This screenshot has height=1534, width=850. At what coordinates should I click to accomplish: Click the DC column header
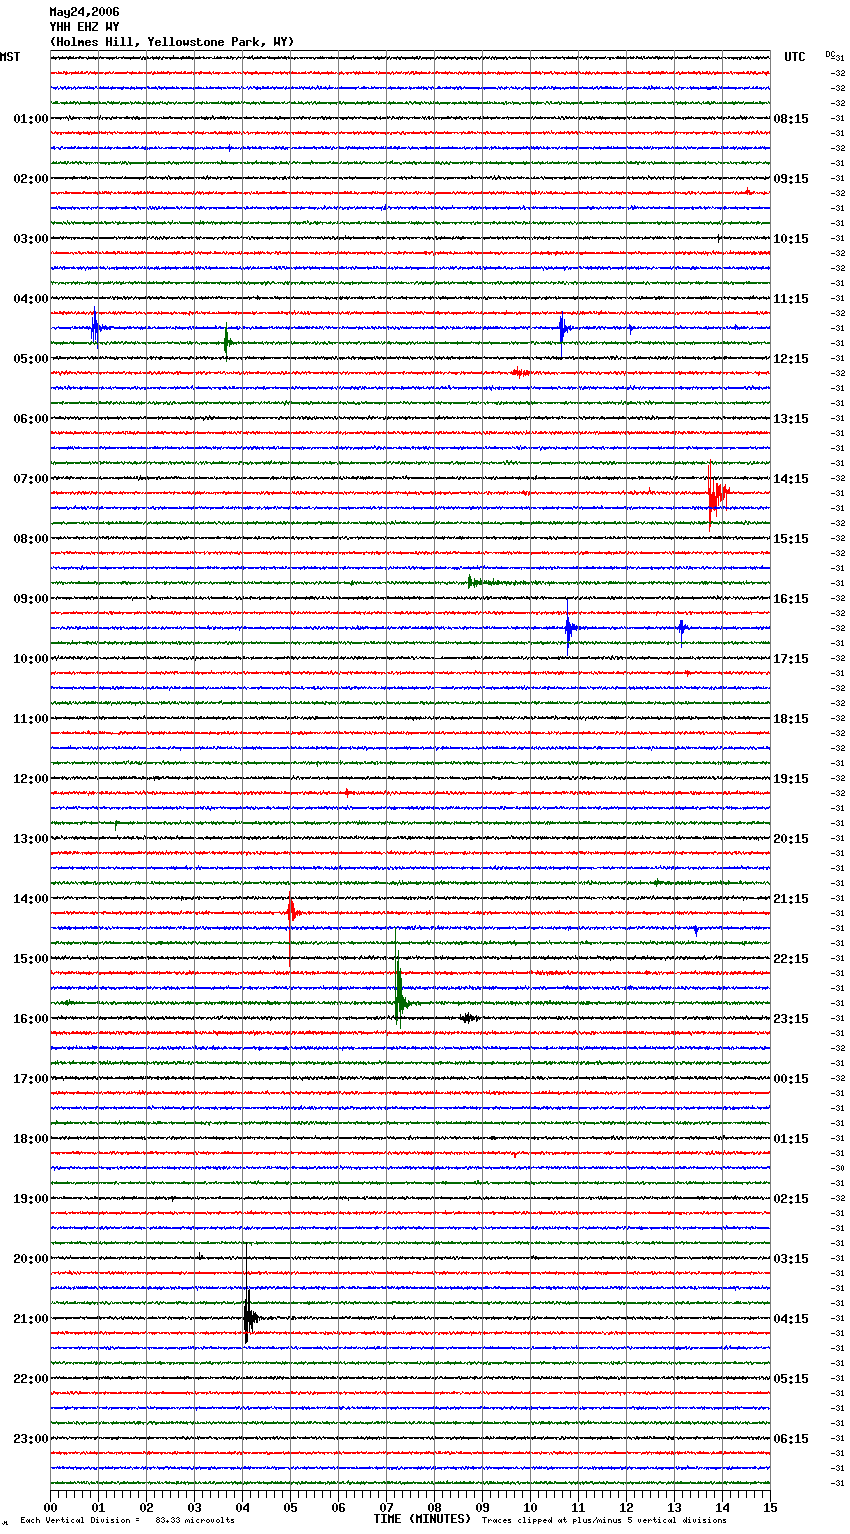[x=830, y=54]
